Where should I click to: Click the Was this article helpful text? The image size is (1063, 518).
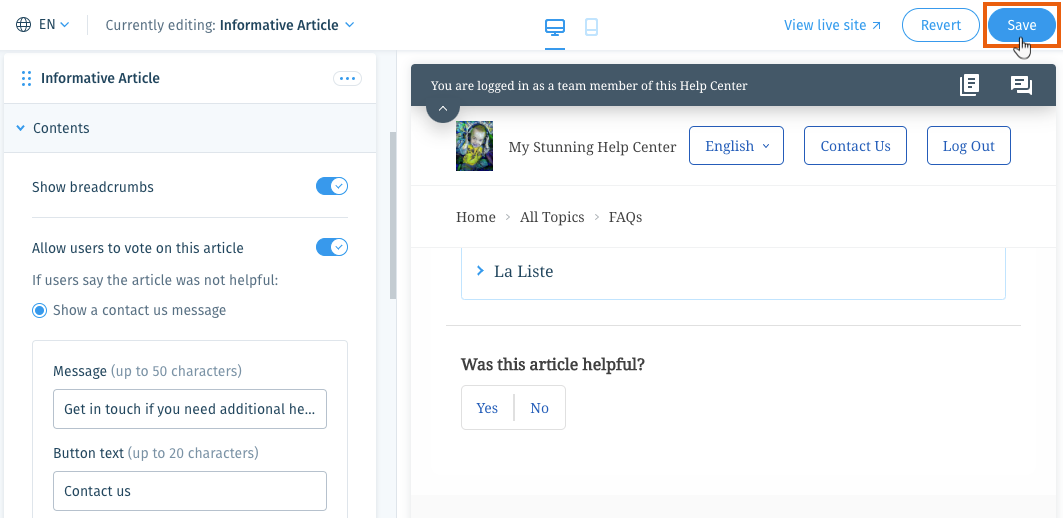[553, 364]
